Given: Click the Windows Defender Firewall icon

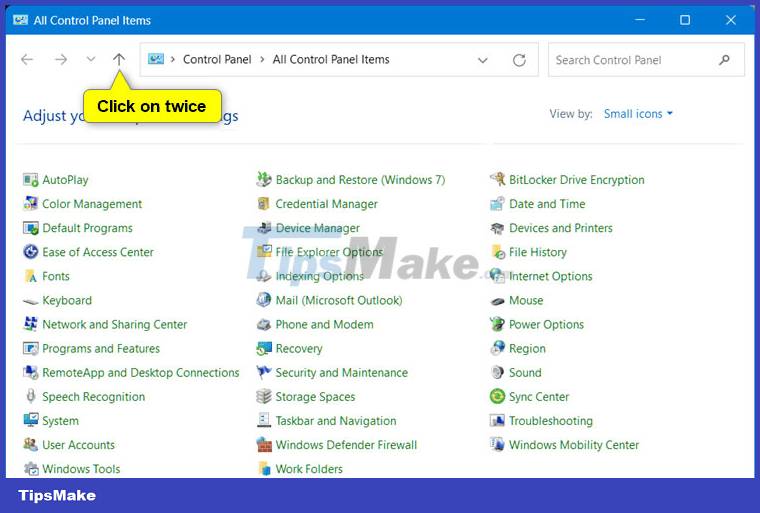Looking at the screenshot, I should (x=264, y=445).
